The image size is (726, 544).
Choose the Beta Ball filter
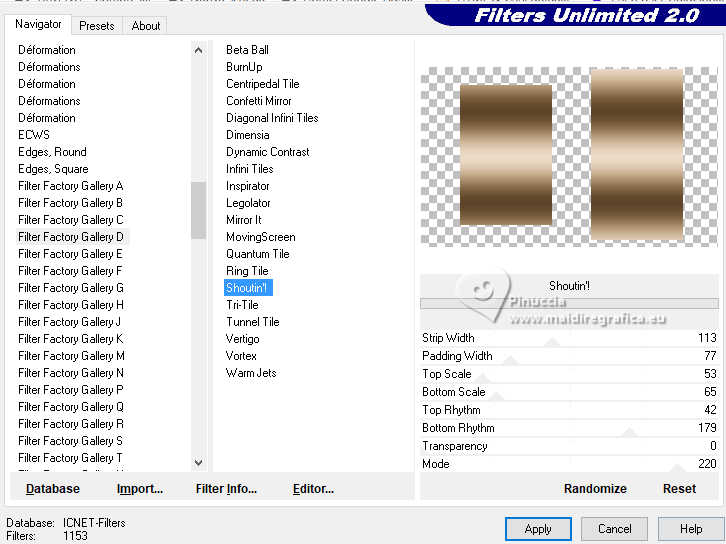247,50
